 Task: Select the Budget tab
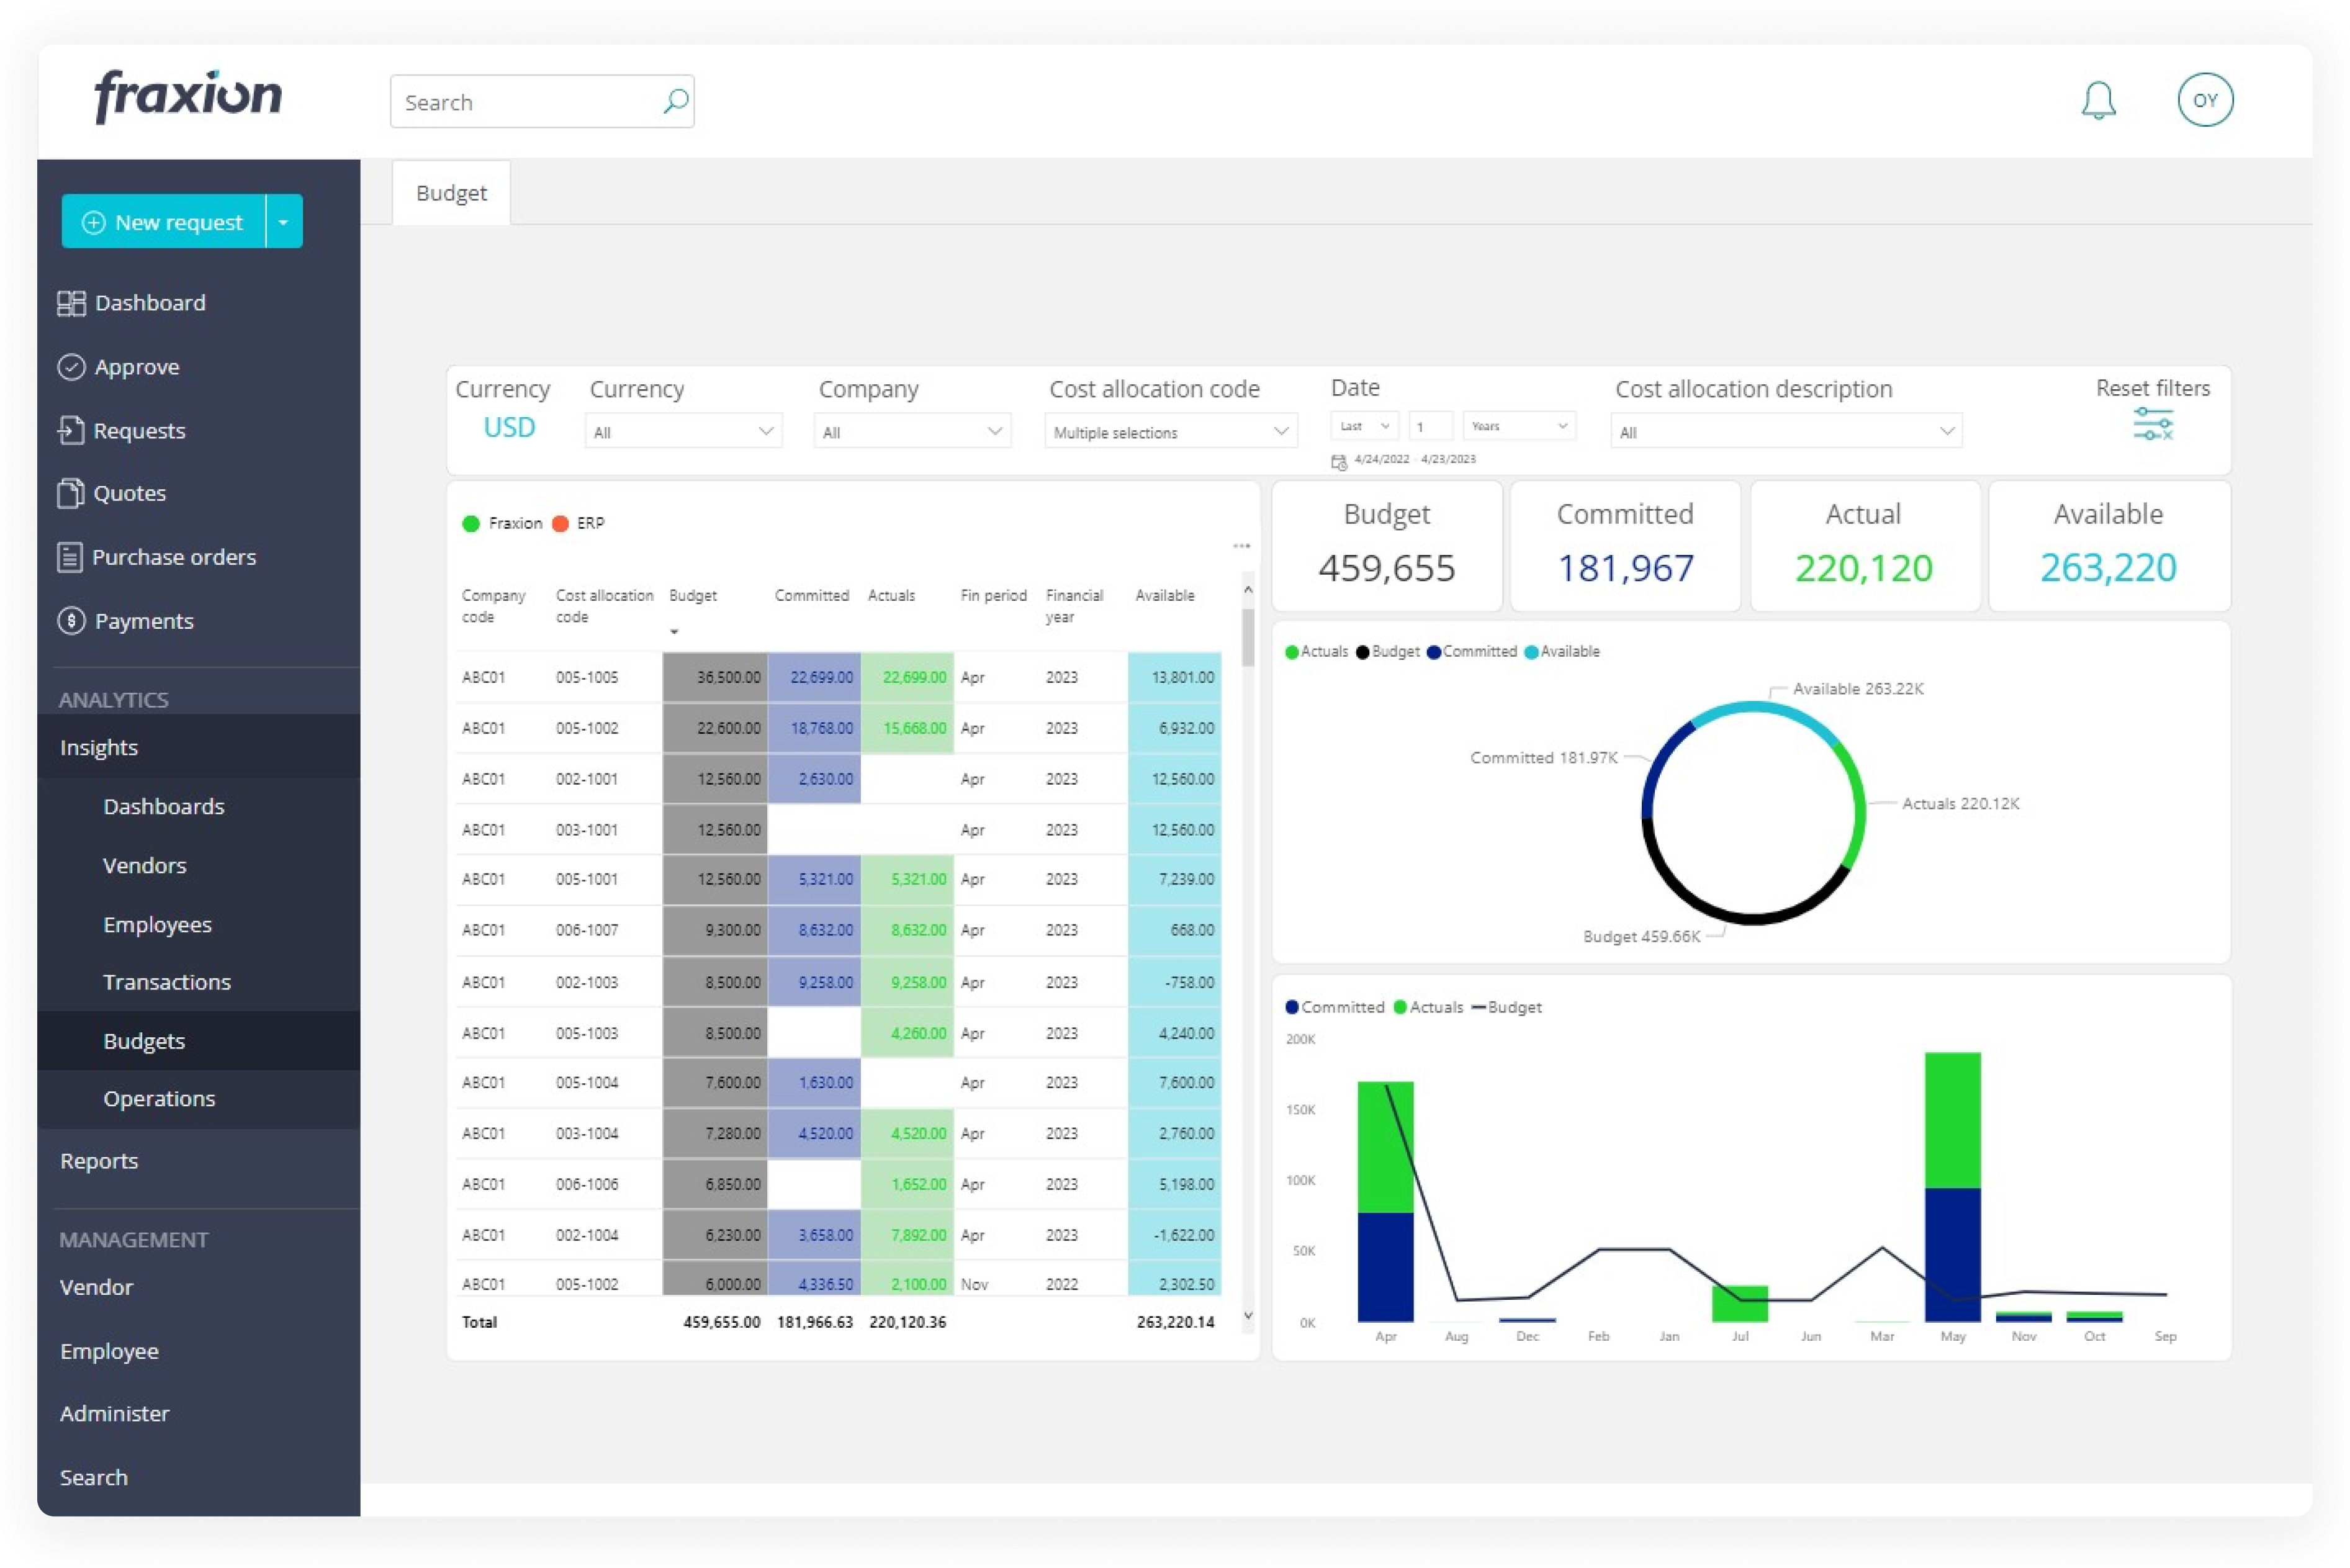tap(451, 193)
